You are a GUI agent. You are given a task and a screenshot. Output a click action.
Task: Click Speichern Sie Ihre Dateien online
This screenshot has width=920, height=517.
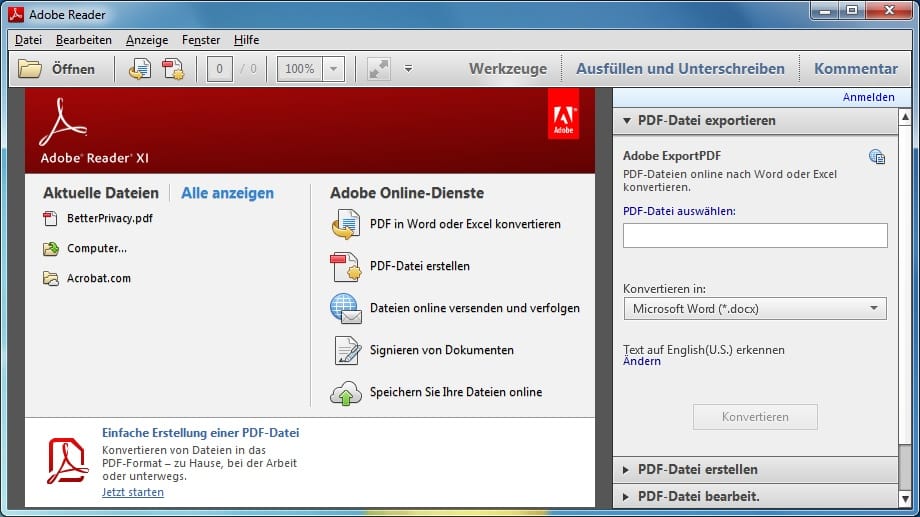point(456,392)
